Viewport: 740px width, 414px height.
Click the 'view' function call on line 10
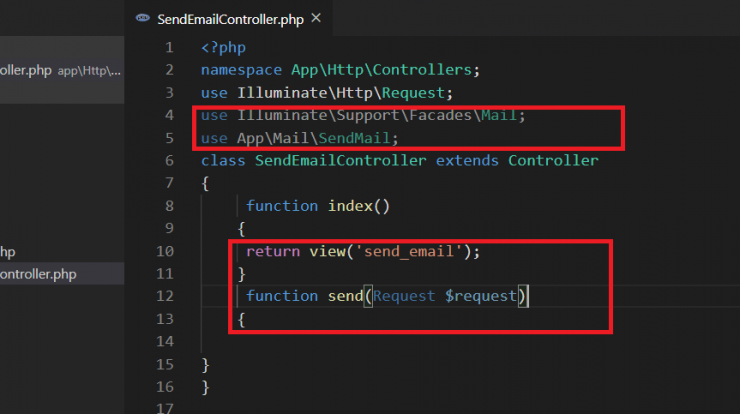(328, 252)
